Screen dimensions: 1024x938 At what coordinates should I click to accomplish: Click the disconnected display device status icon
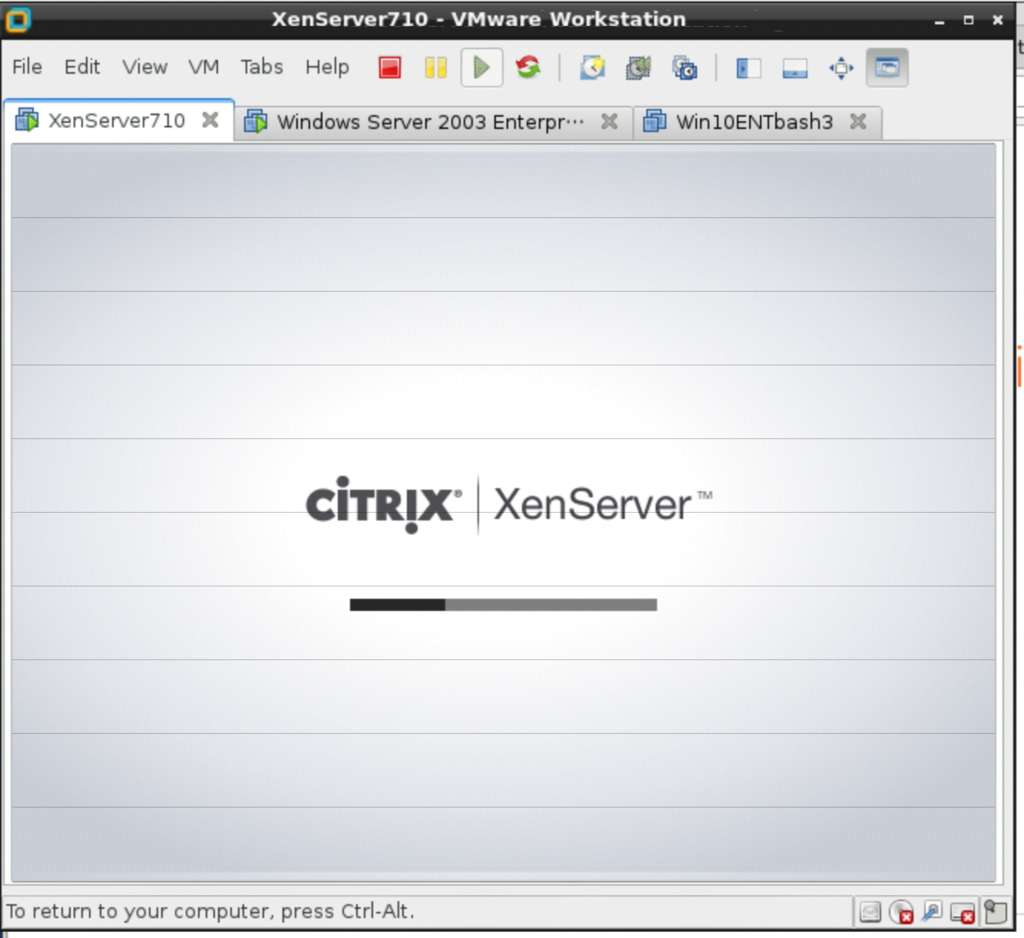click(x=963, y=912)
